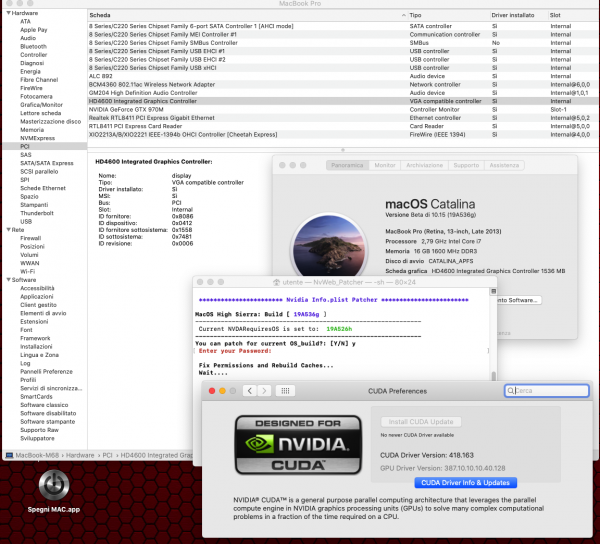Switch to the Archiviazione tab

coord(424,165)
